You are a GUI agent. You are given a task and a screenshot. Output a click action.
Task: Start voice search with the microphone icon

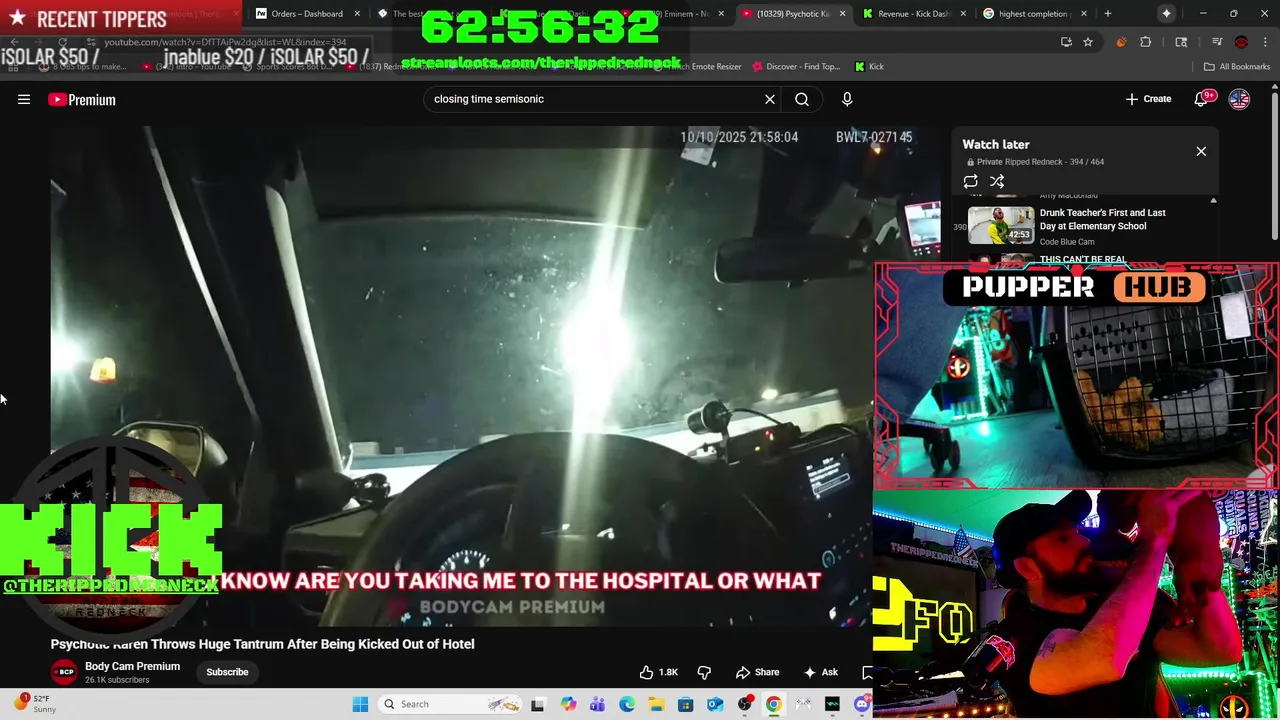point(847,99)
